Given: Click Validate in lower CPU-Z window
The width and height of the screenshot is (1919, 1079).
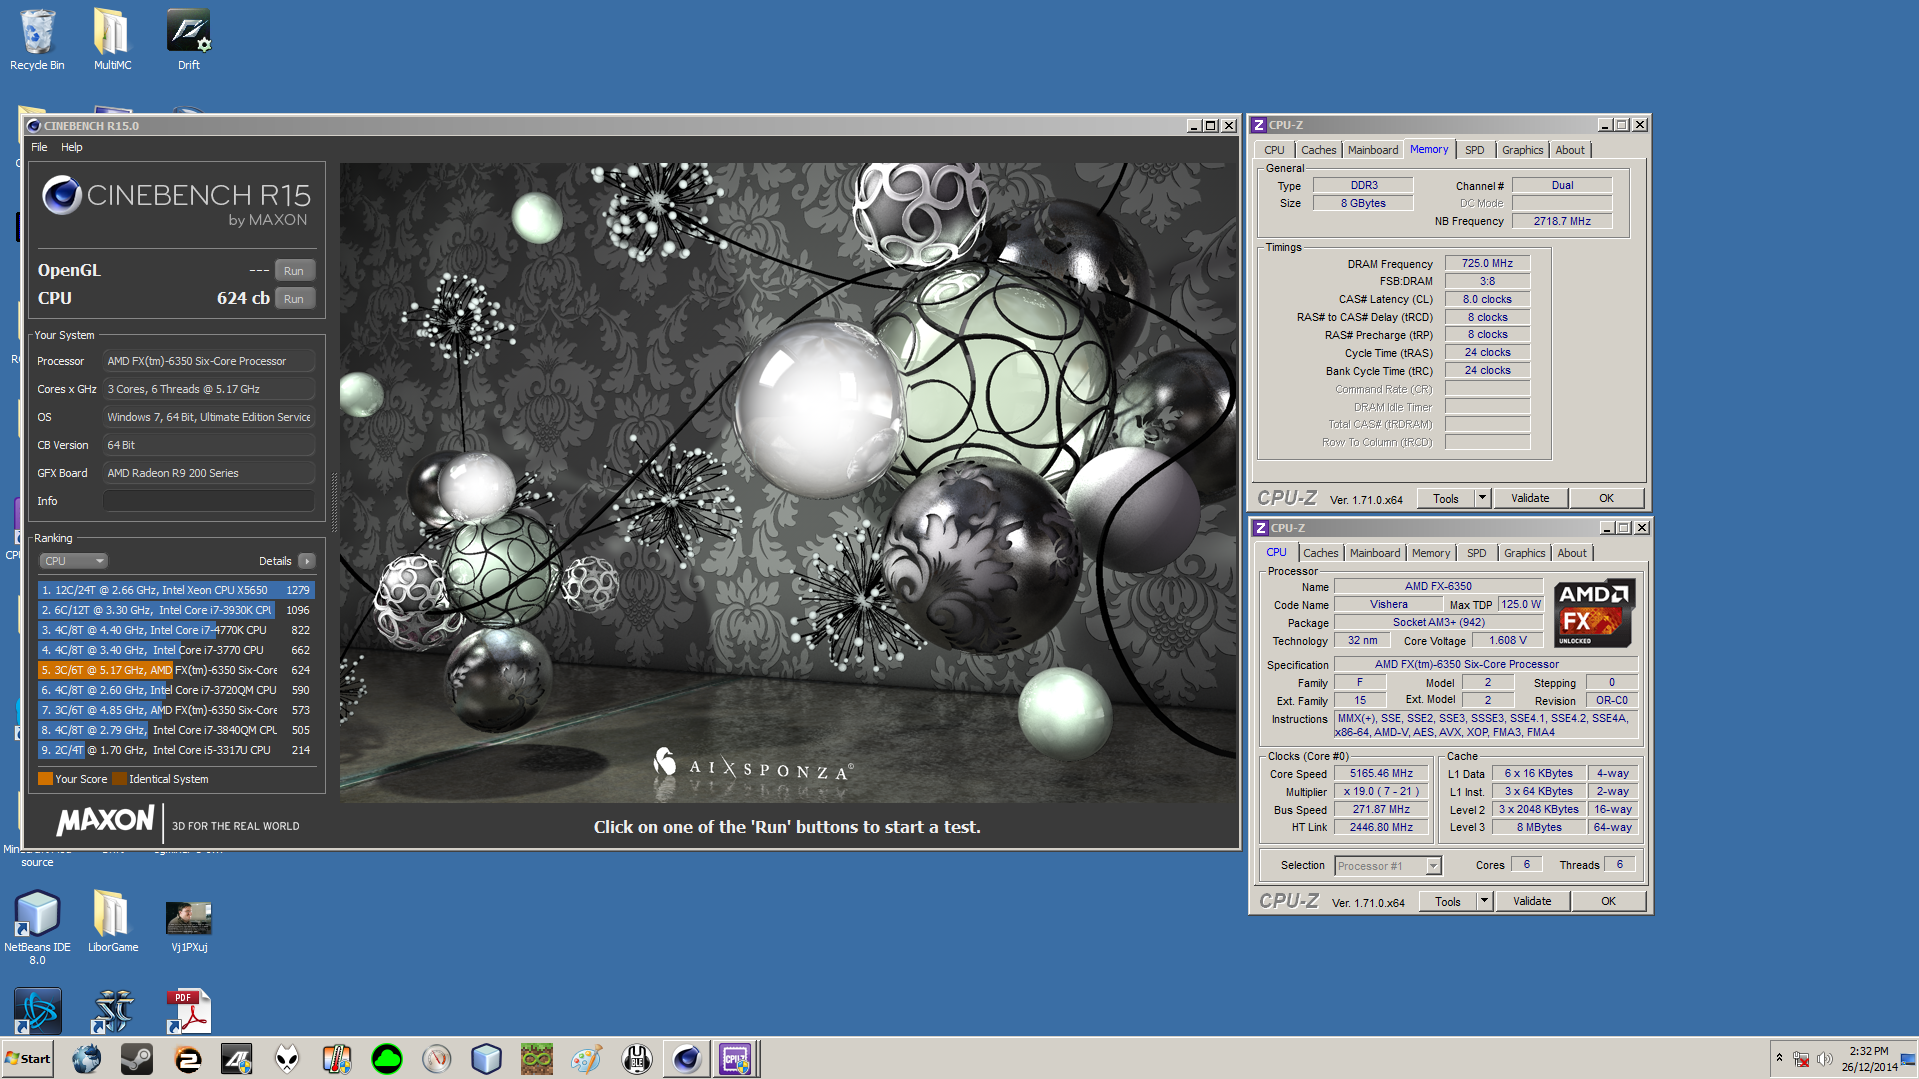Looking at the screenshot, I should coord(1532,901).
